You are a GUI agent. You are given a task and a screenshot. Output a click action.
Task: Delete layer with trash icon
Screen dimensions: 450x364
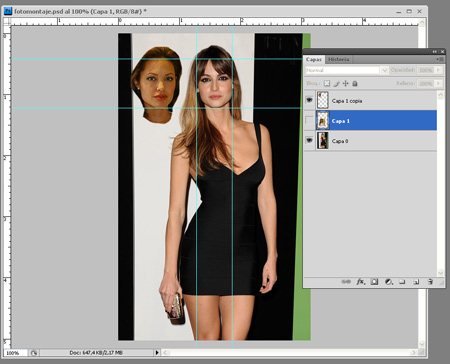coord(430,282)
